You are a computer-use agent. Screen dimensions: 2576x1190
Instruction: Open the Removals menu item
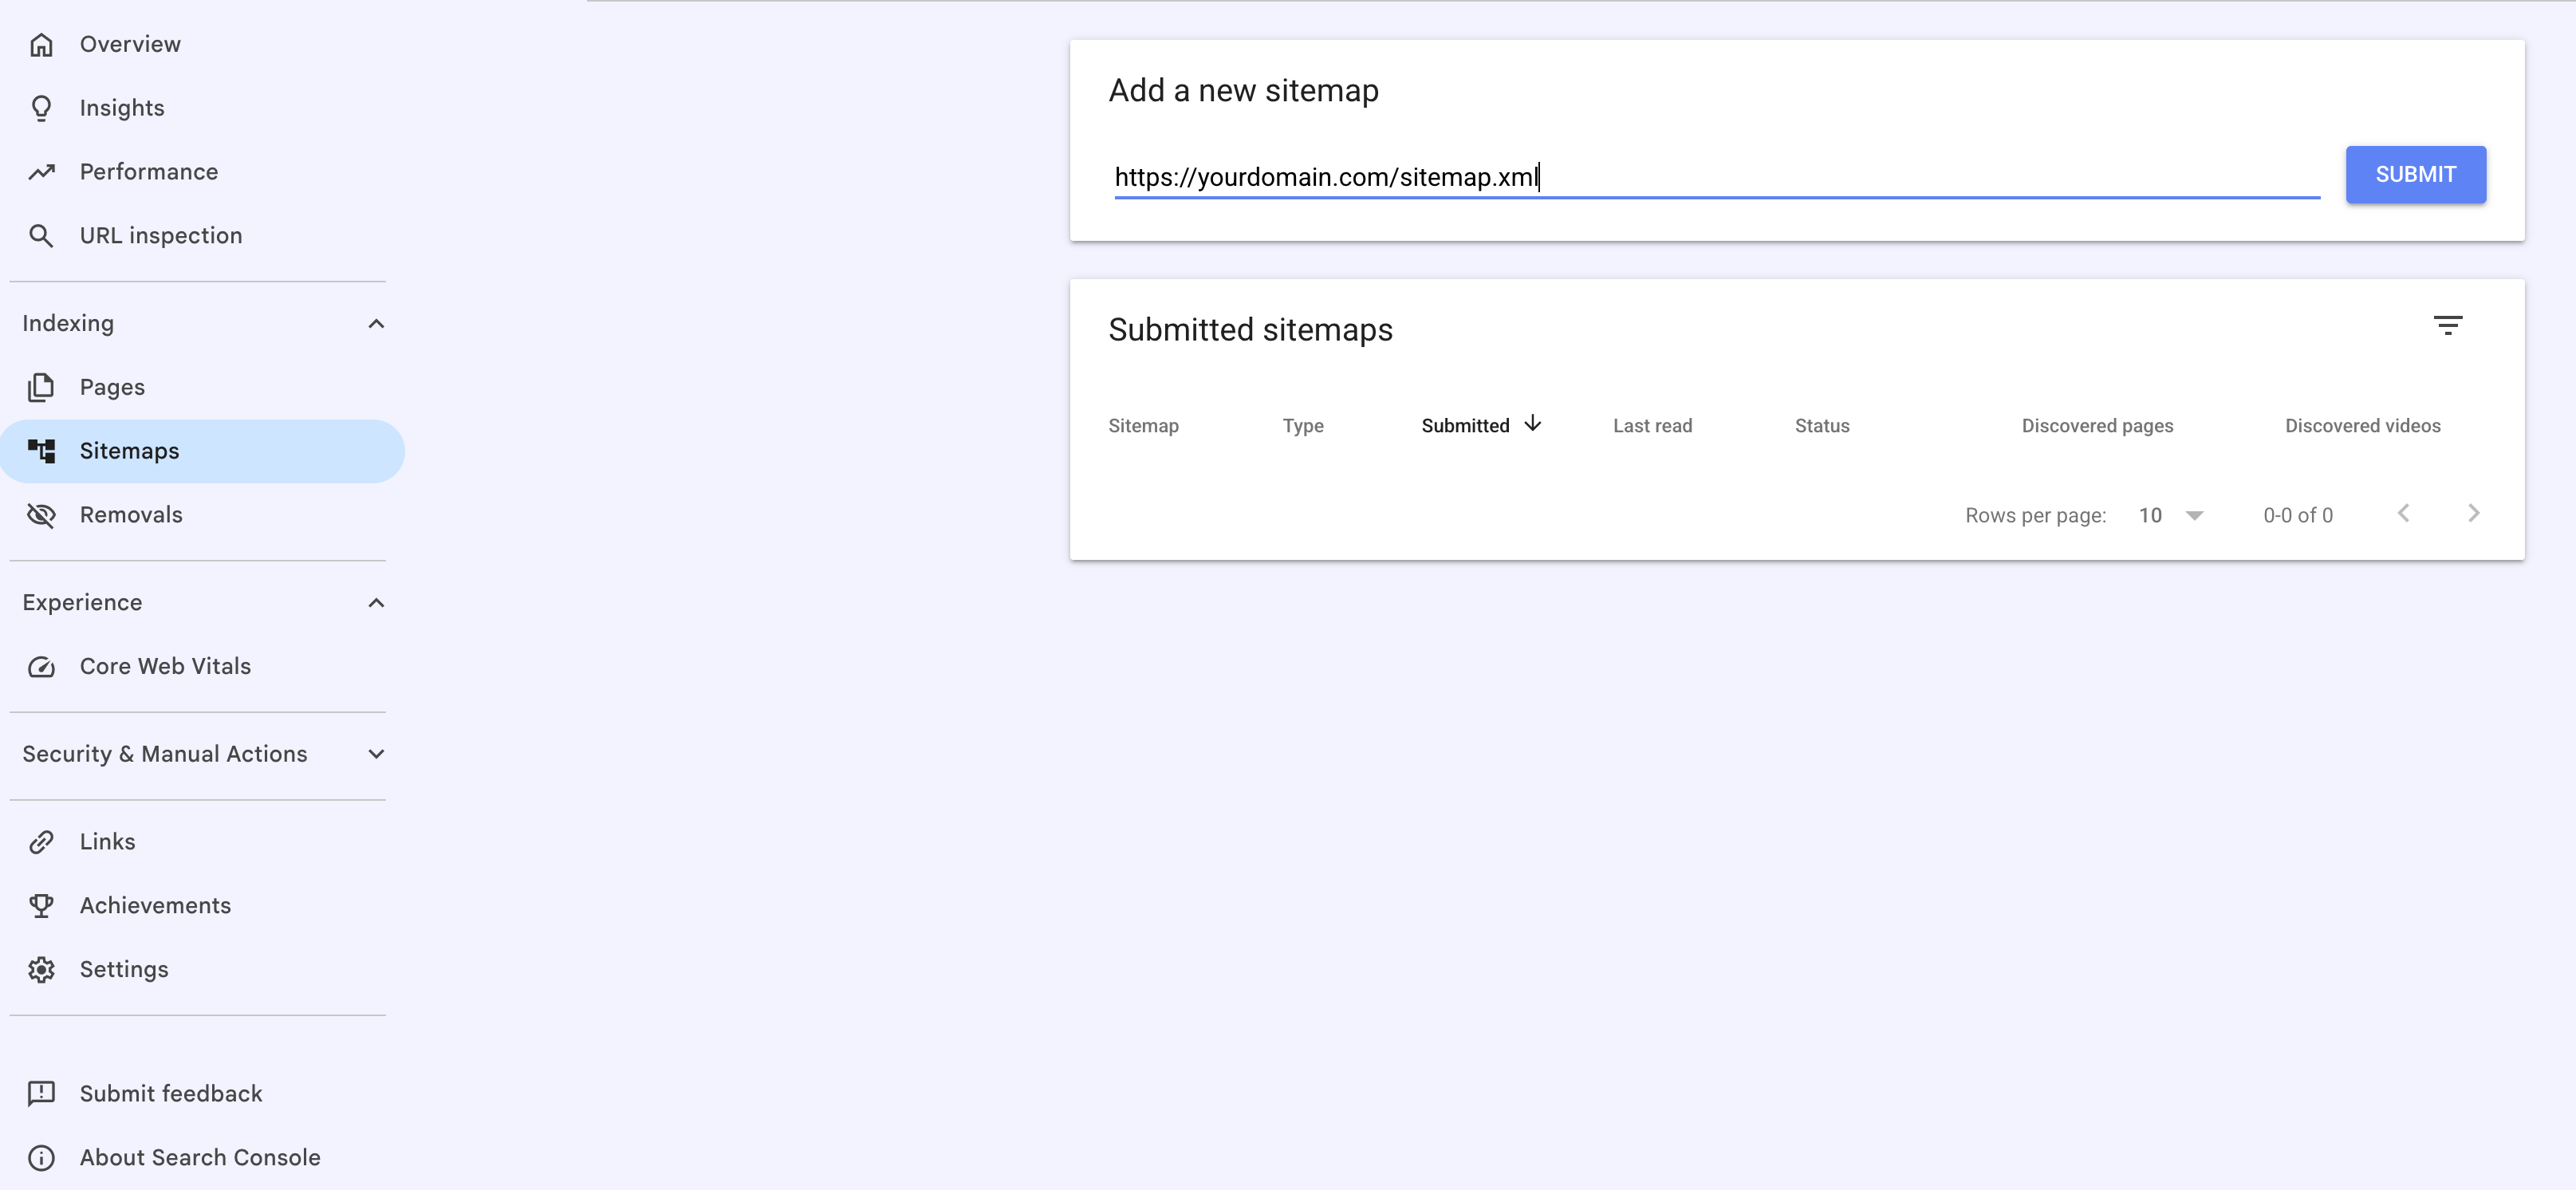131,515
